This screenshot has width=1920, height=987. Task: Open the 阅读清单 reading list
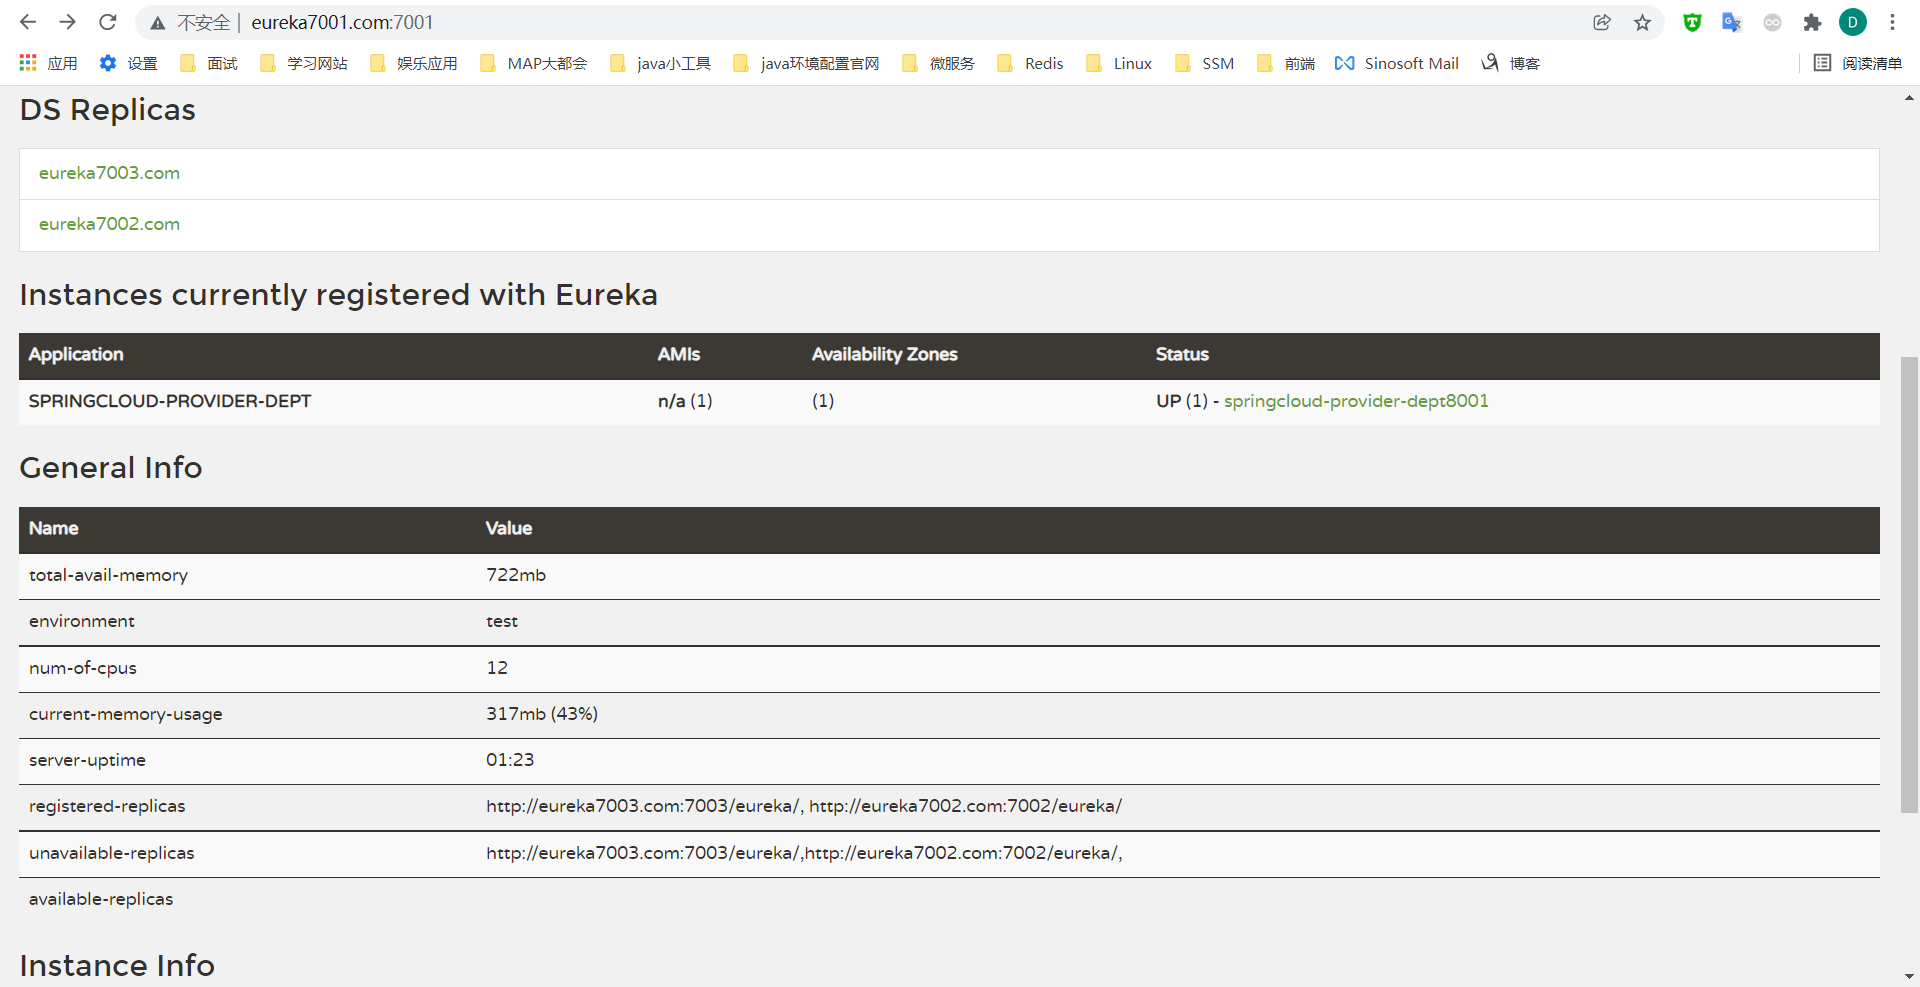(1858, 63)
